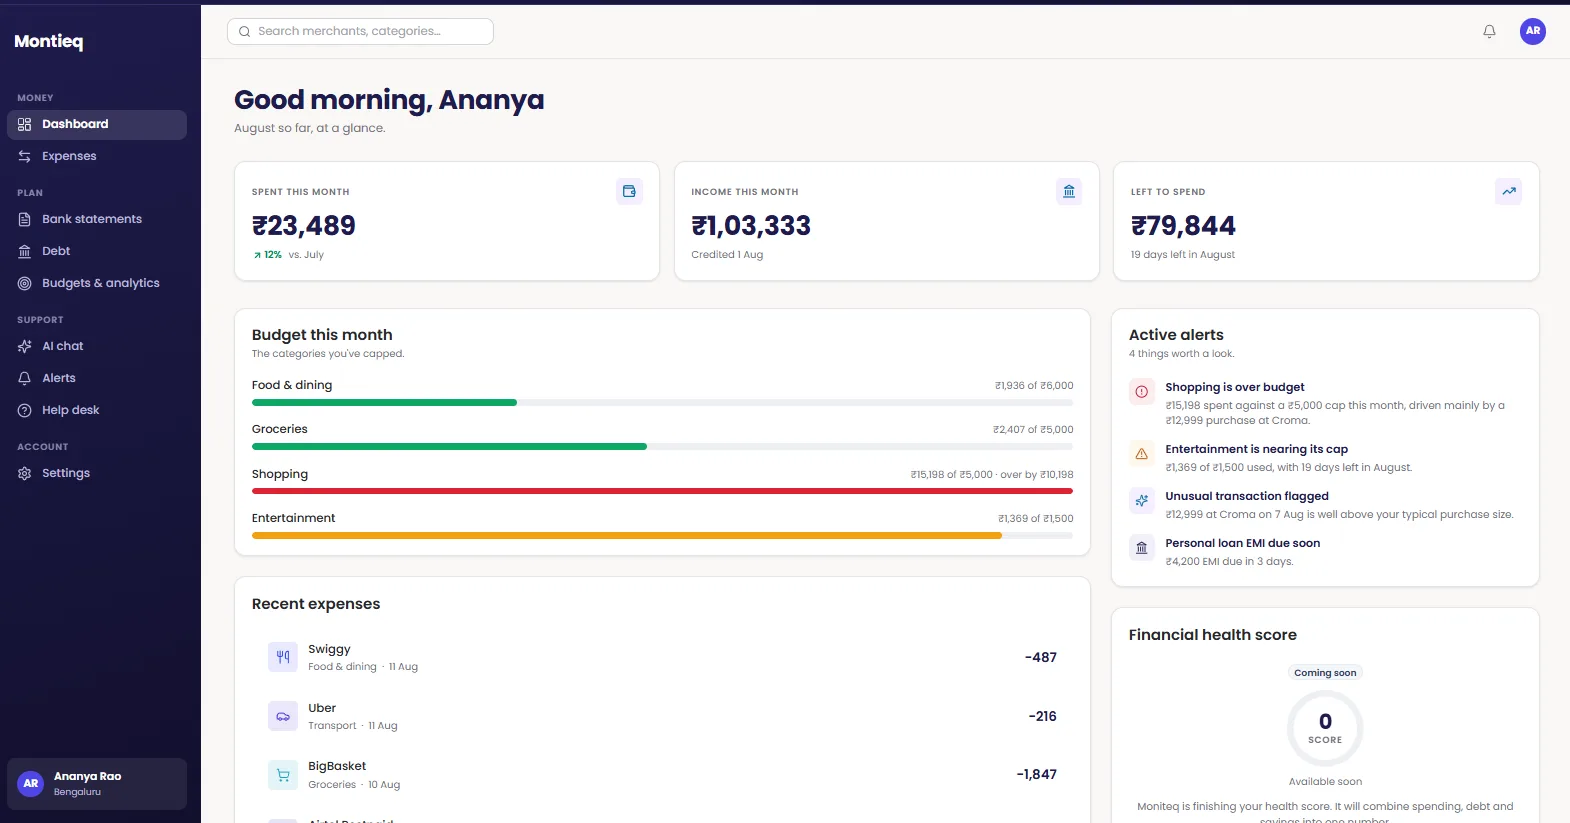Select the Uber expense row
Screen dimensions: 1570x823
662,716
